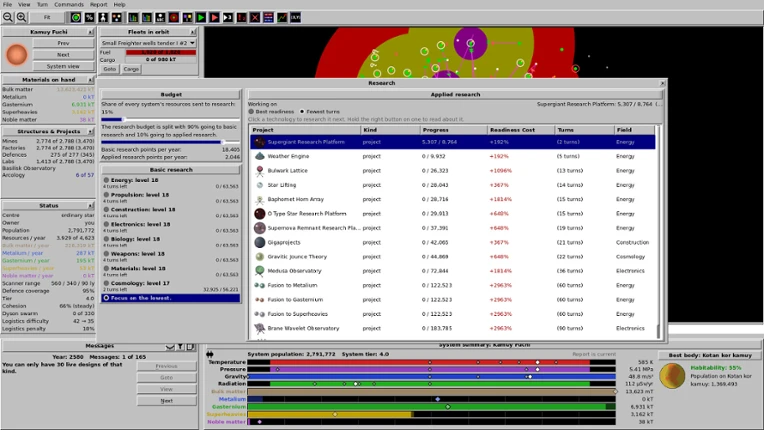Click the last dark toolbar icon with text

click(x=296, y=18)
